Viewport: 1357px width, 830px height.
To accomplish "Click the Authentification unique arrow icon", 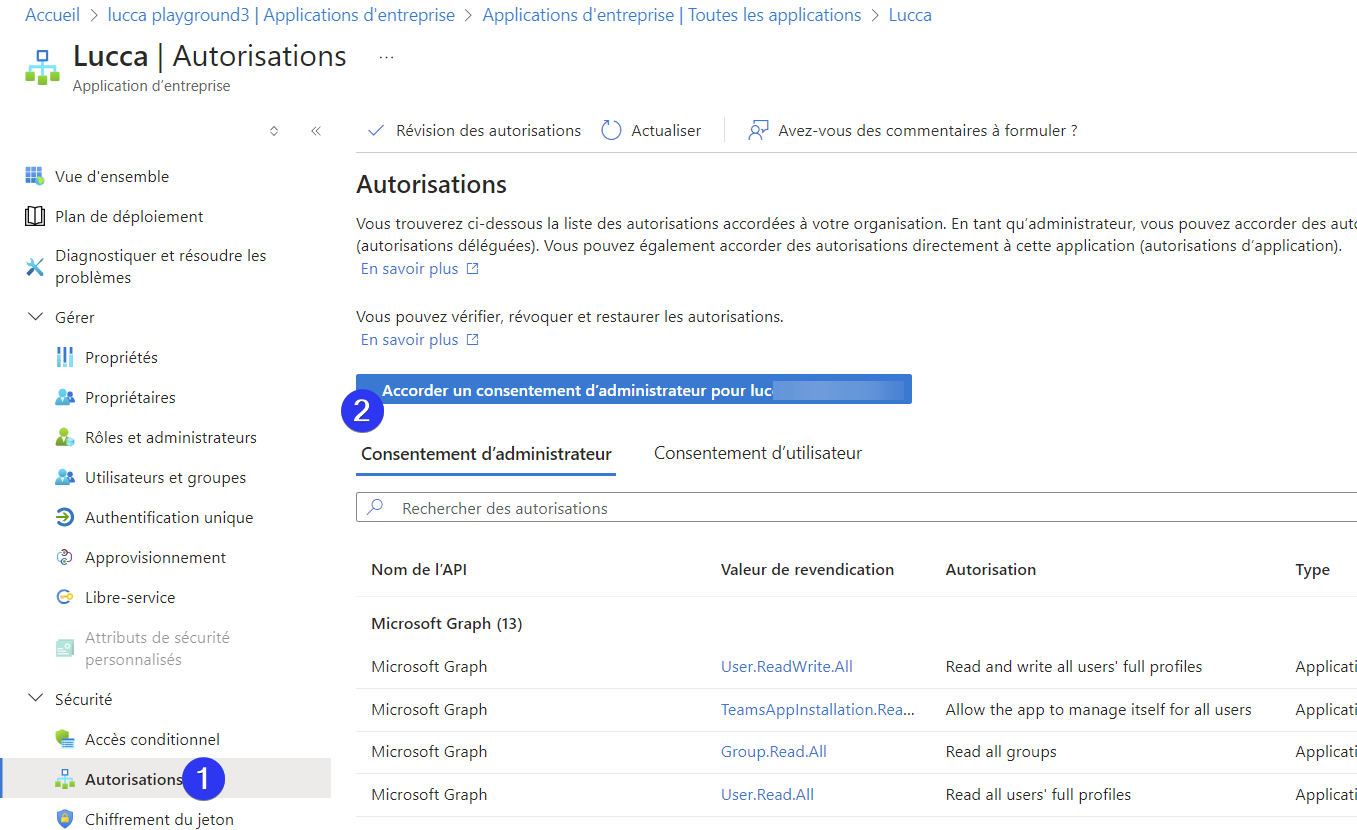I will click(65, 517).
